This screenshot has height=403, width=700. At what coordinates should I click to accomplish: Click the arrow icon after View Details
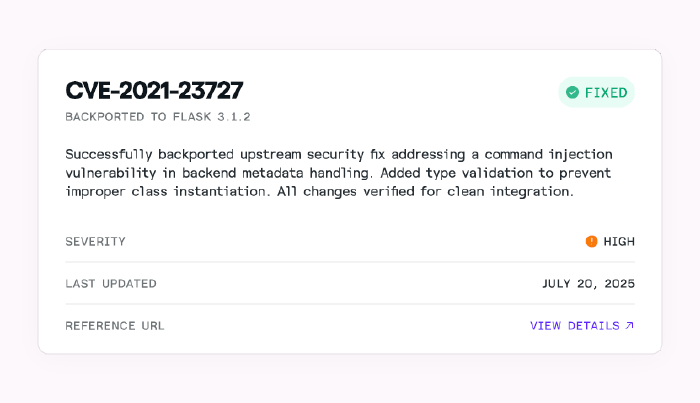coord(629,325)
